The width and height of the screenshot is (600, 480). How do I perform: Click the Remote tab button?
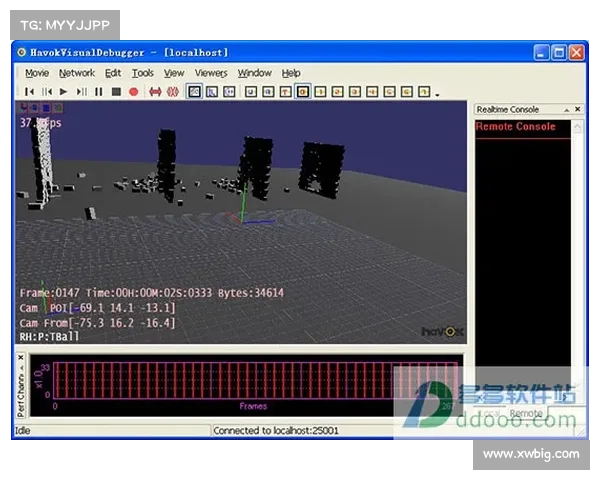coord(526,413)
